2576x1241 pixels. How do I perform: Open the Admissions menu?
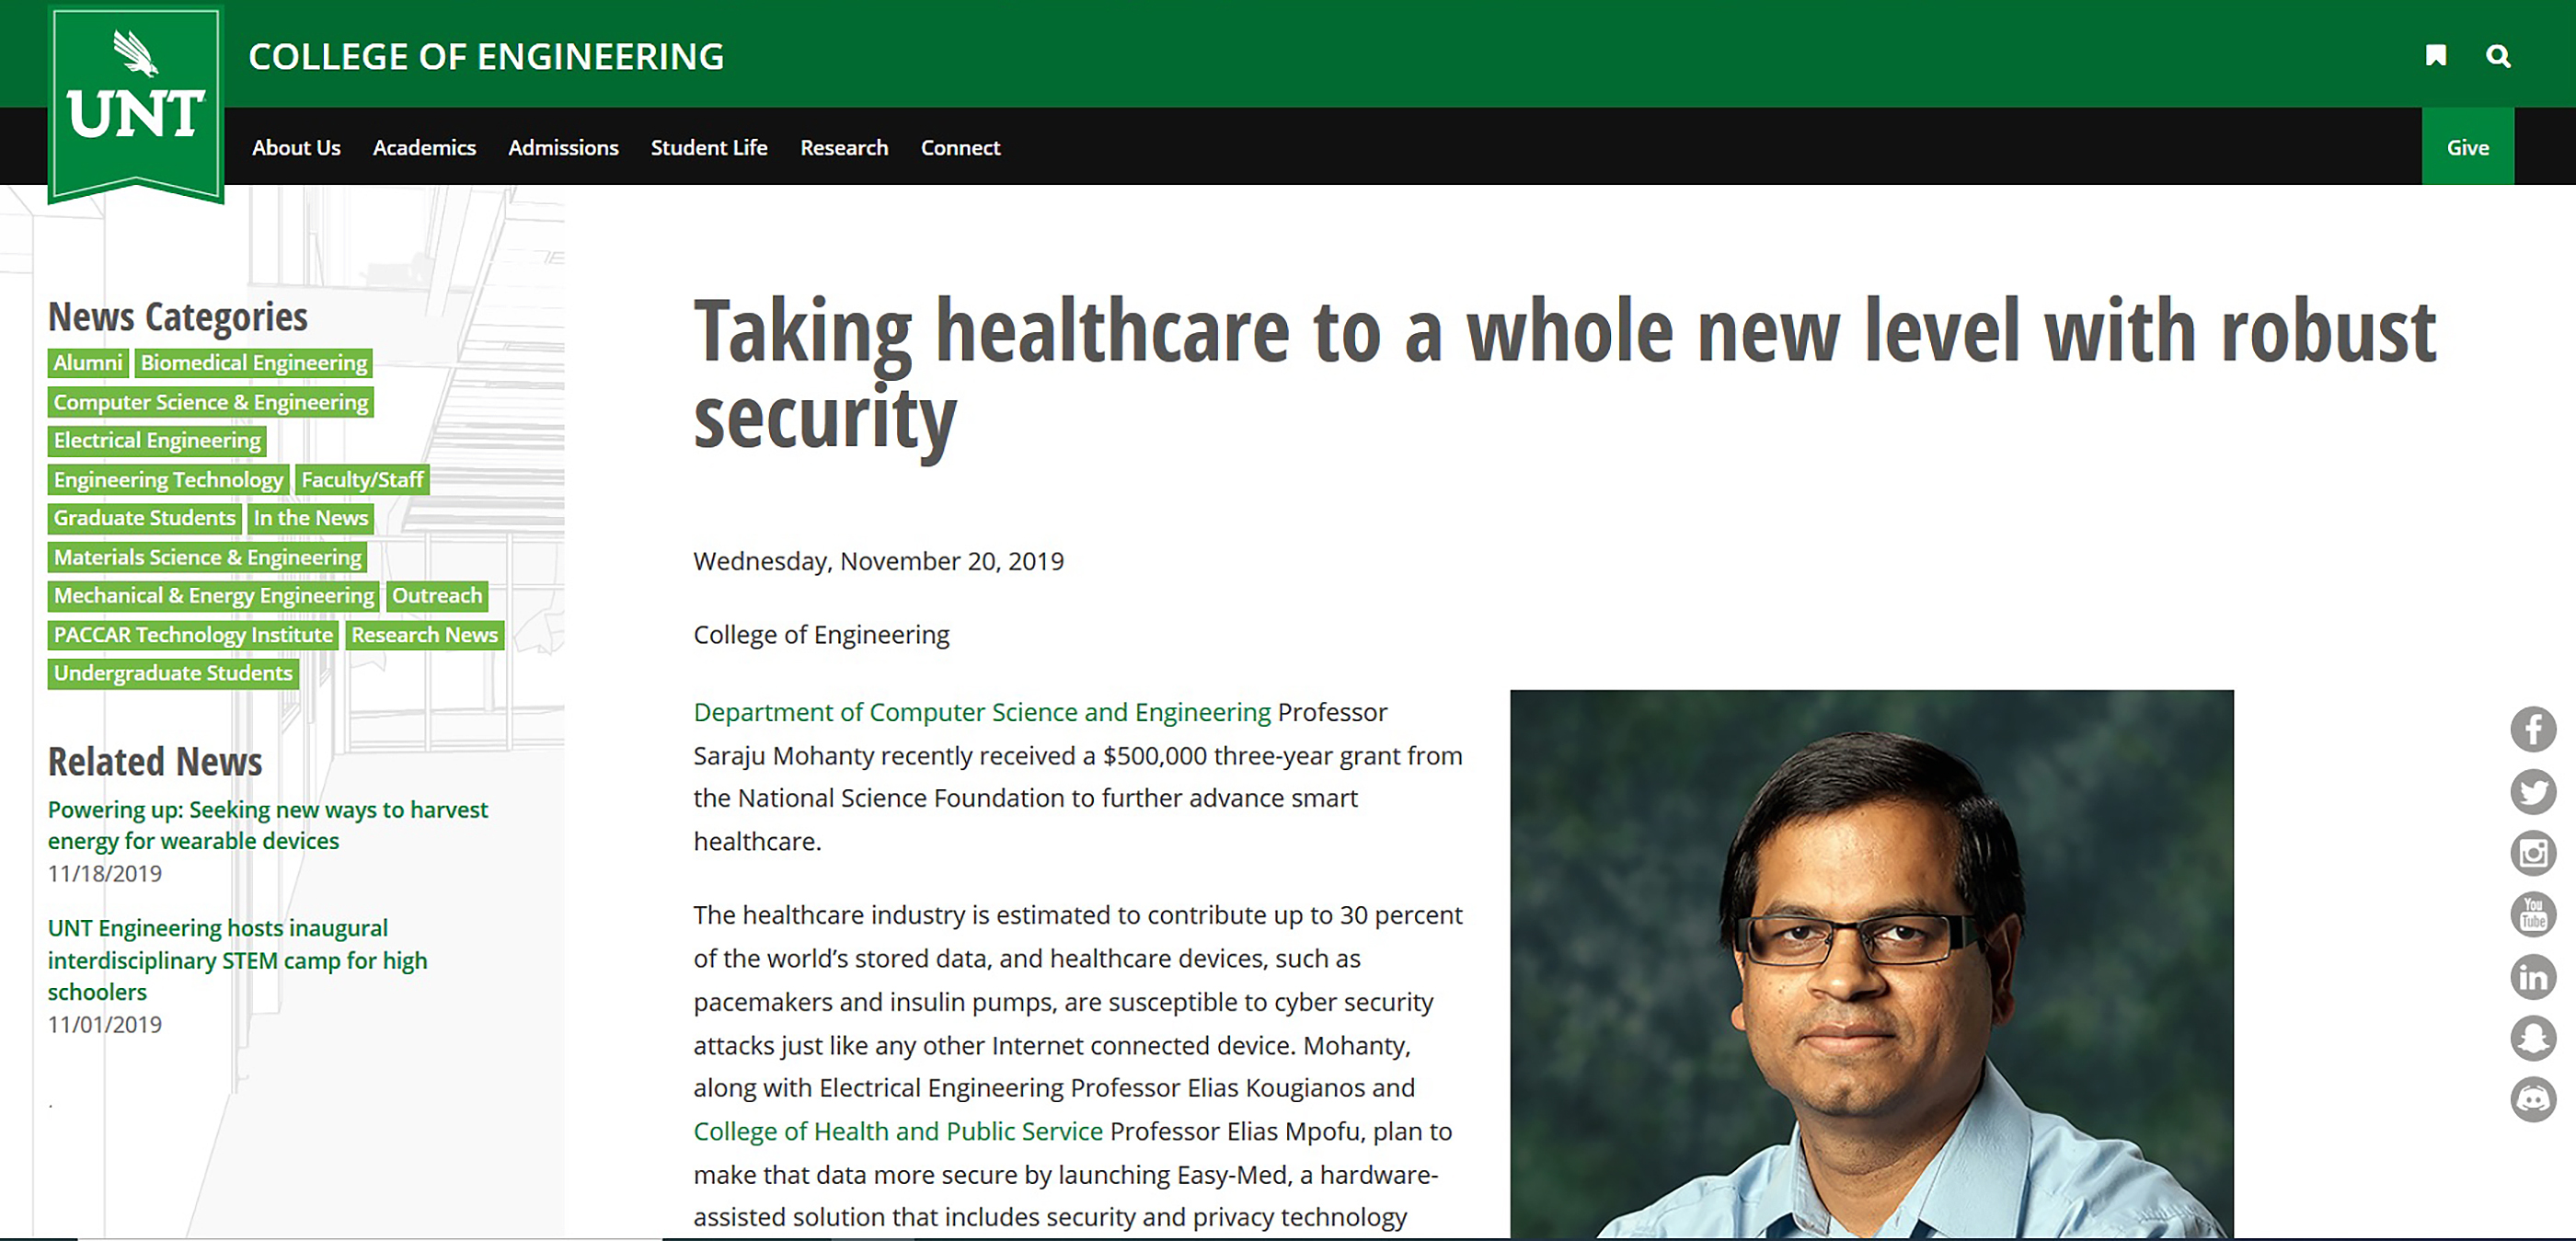(563, 147)
